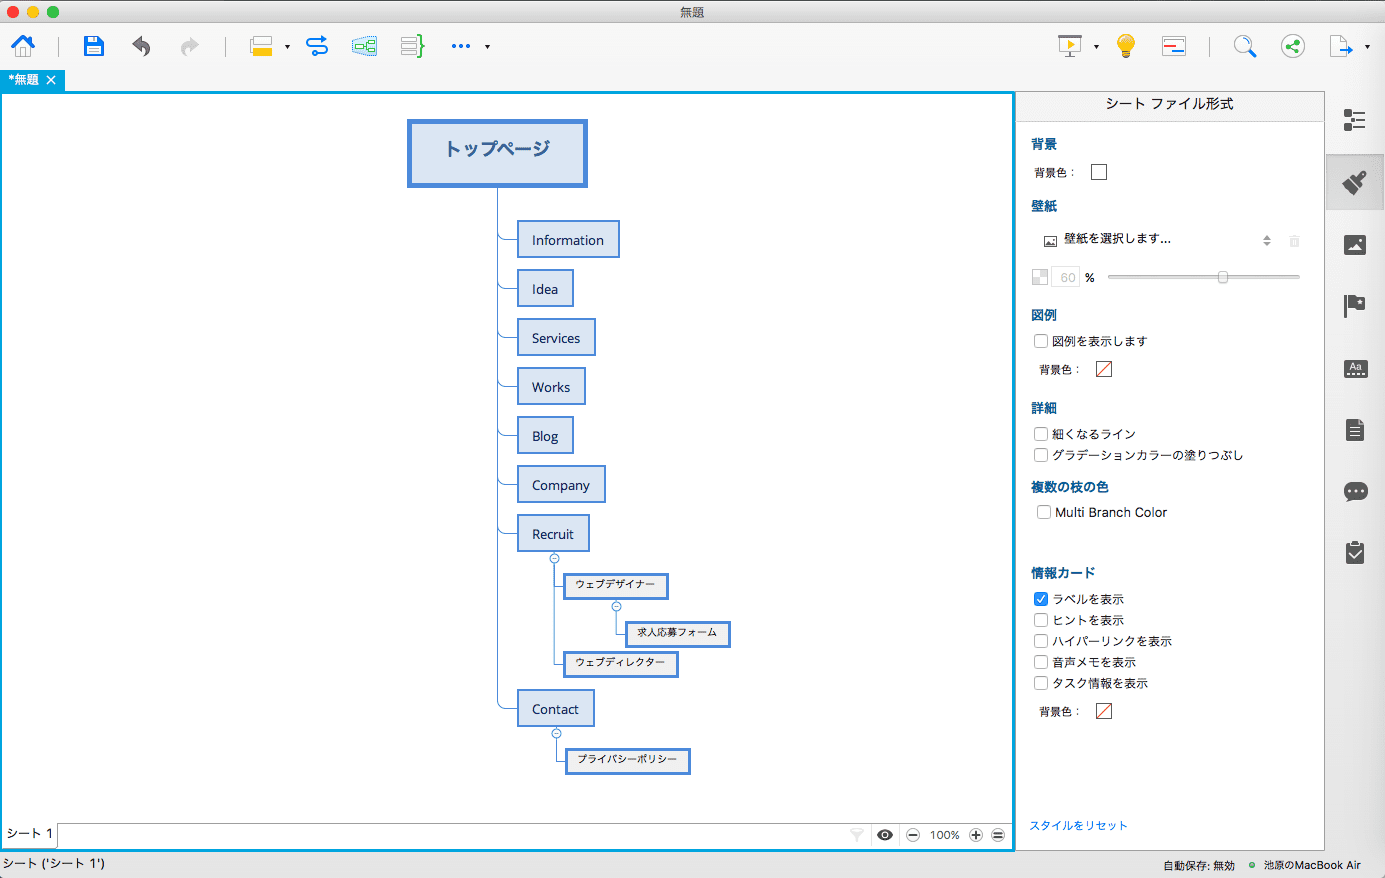Export the map file
The width and height of the screenshot is (1385, 878).
tap(1340, 46)
